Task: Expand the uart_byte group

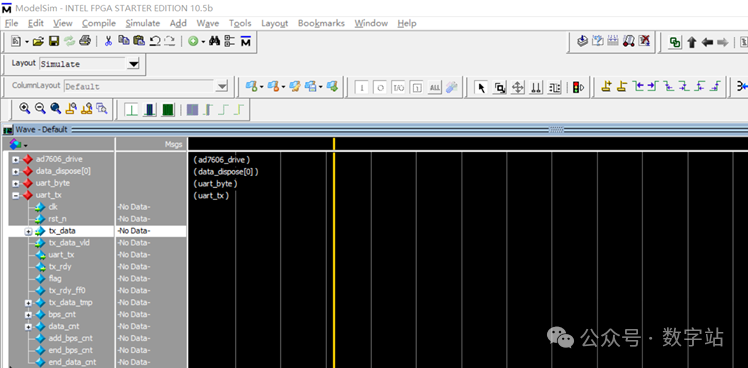Action: pyautogui.click(x=15, y=183)
